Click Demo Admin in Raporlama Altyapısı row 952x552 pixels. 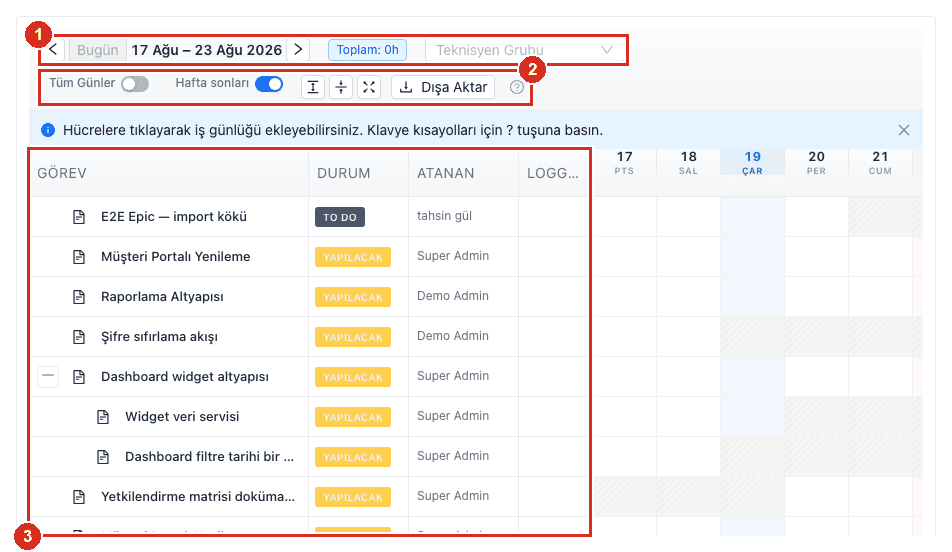[453, 296]
